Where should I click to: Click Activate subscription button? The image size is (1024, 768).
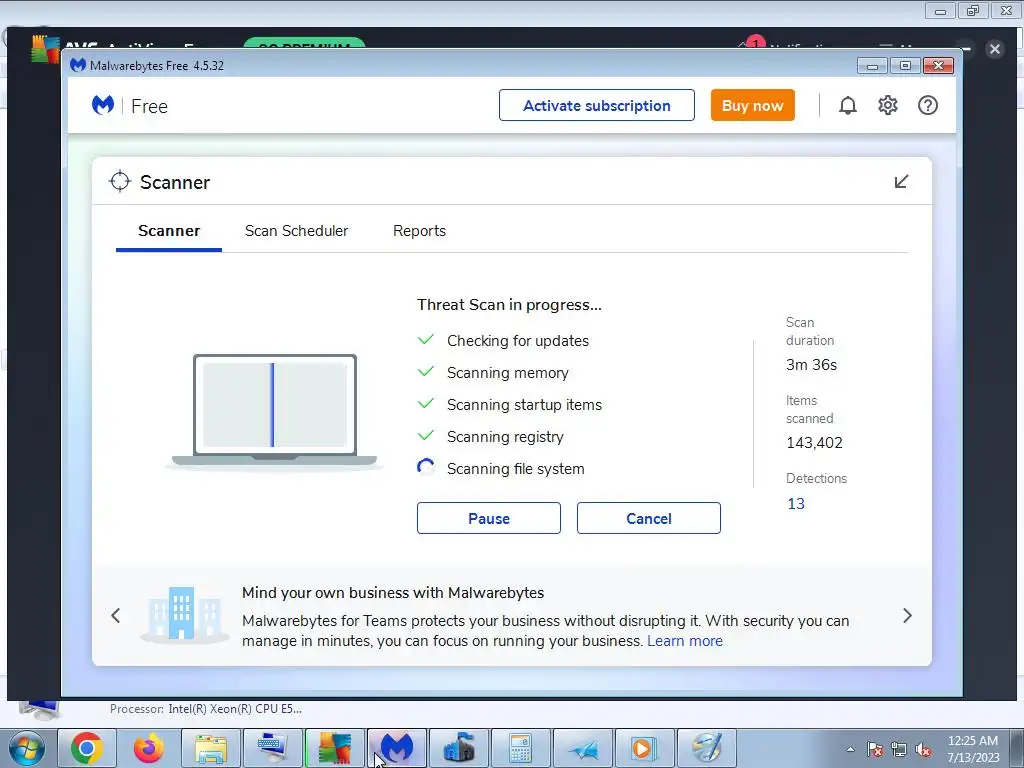pyautogui.click(x=597, y=105)
